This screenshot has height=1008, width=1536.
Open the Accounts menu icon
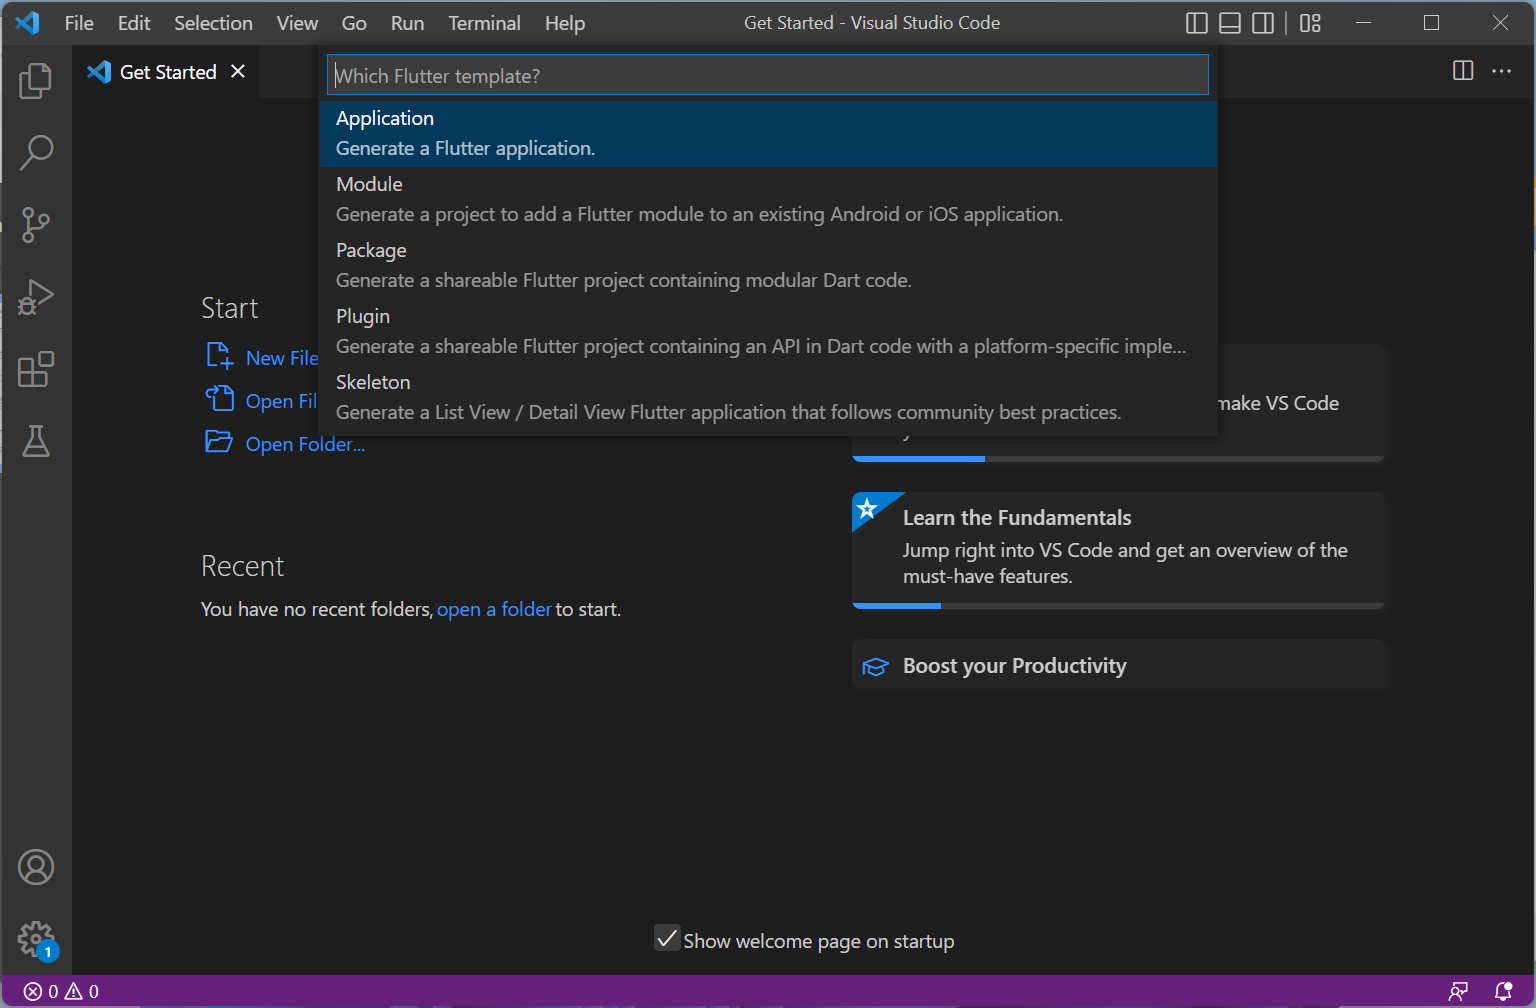click(36, 867)
